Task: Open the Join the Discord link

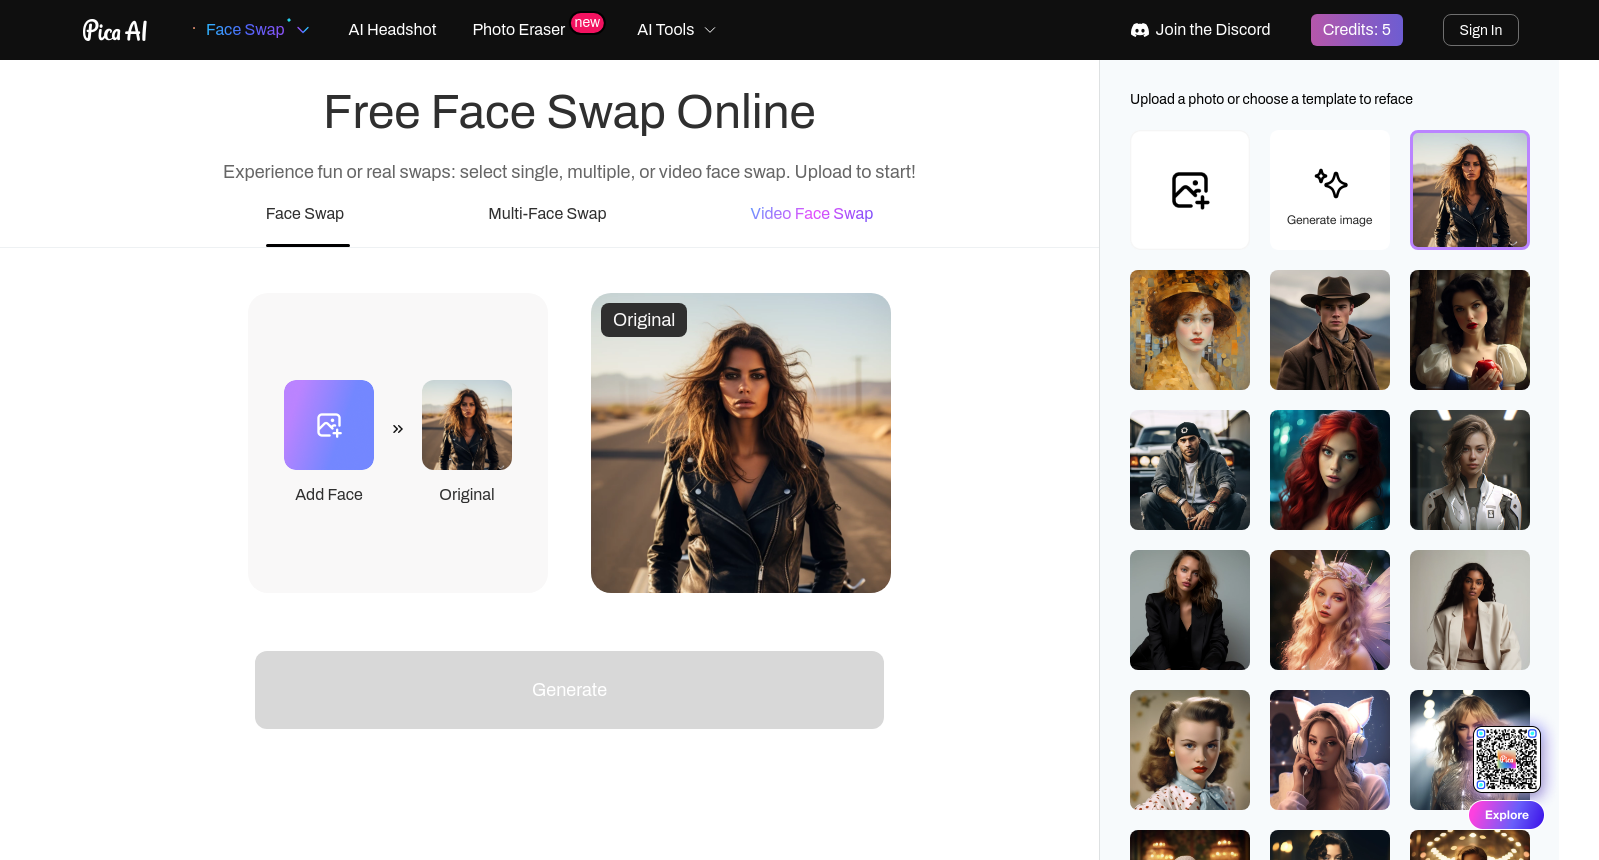Action: [x=1213, y=30]
